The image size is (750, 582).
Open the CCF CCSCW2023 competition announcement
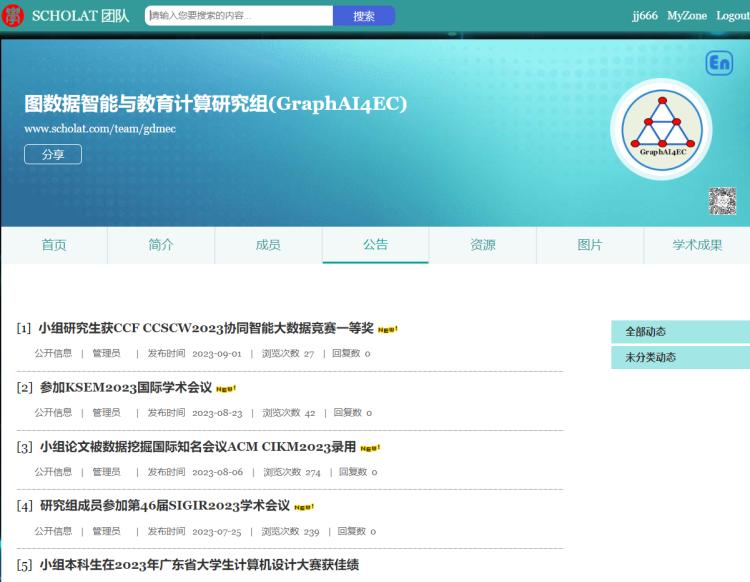point(206,328)
